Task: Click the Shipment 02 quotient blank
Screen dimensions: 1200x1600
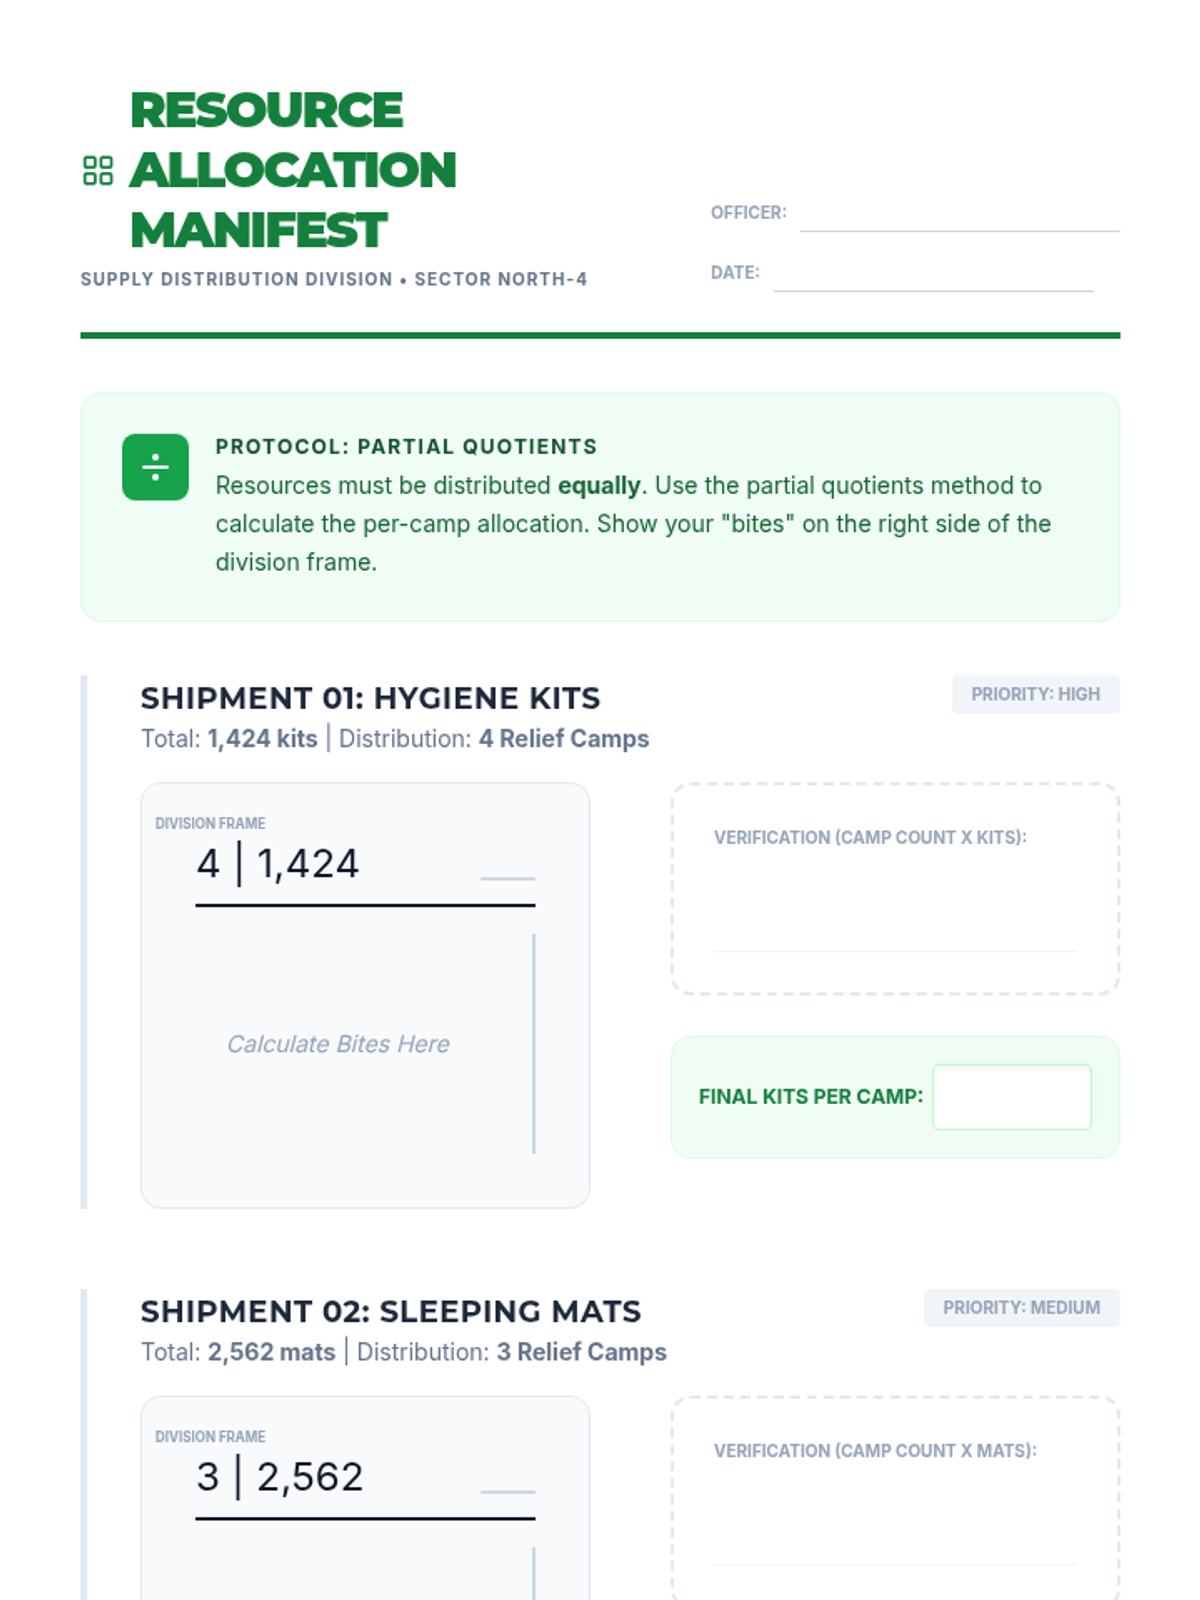Action: coord(507,1478)
